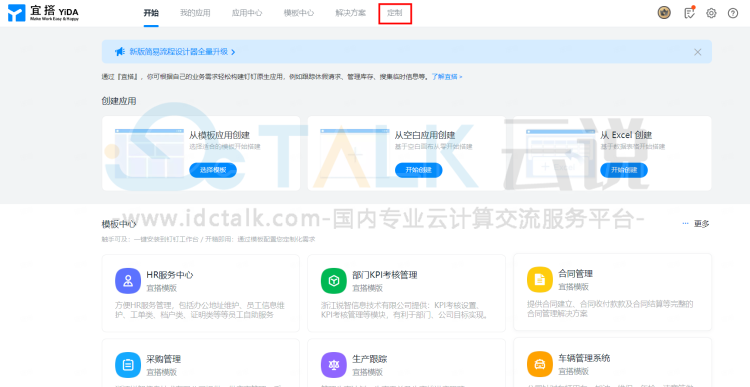Click the 车辆管理系统 car icon
Image resolution: width=750 pixels, height=387 pixels.
[540, 364]
